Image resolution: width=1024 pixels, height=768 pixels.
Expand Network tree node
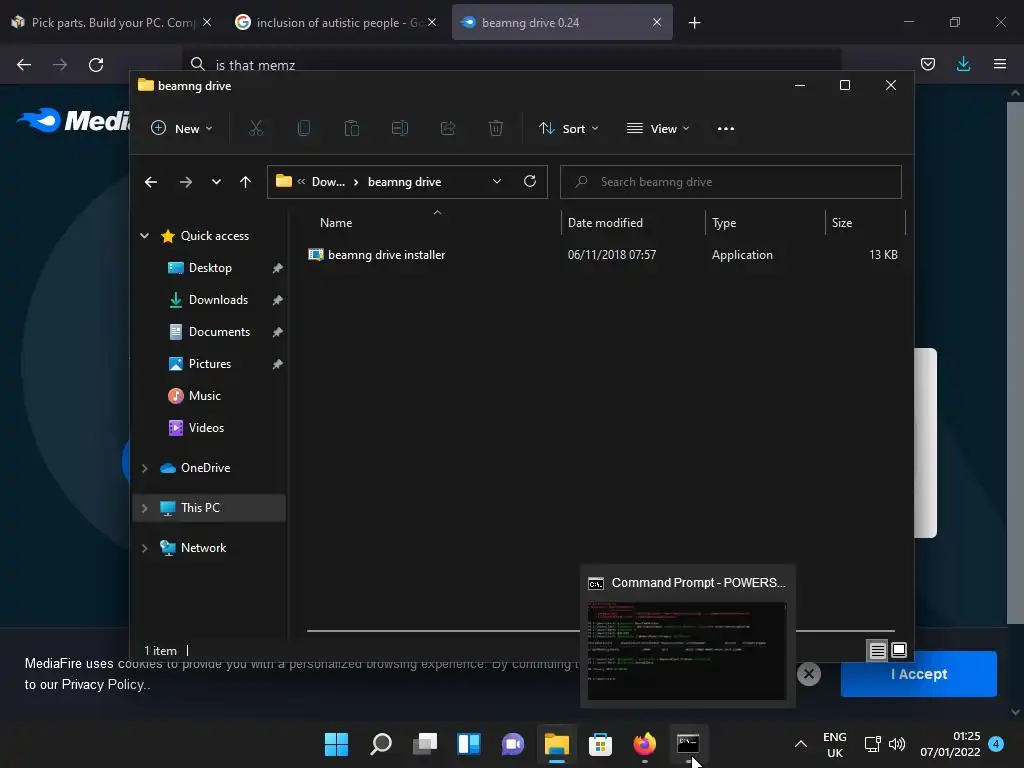coord(144,548)
